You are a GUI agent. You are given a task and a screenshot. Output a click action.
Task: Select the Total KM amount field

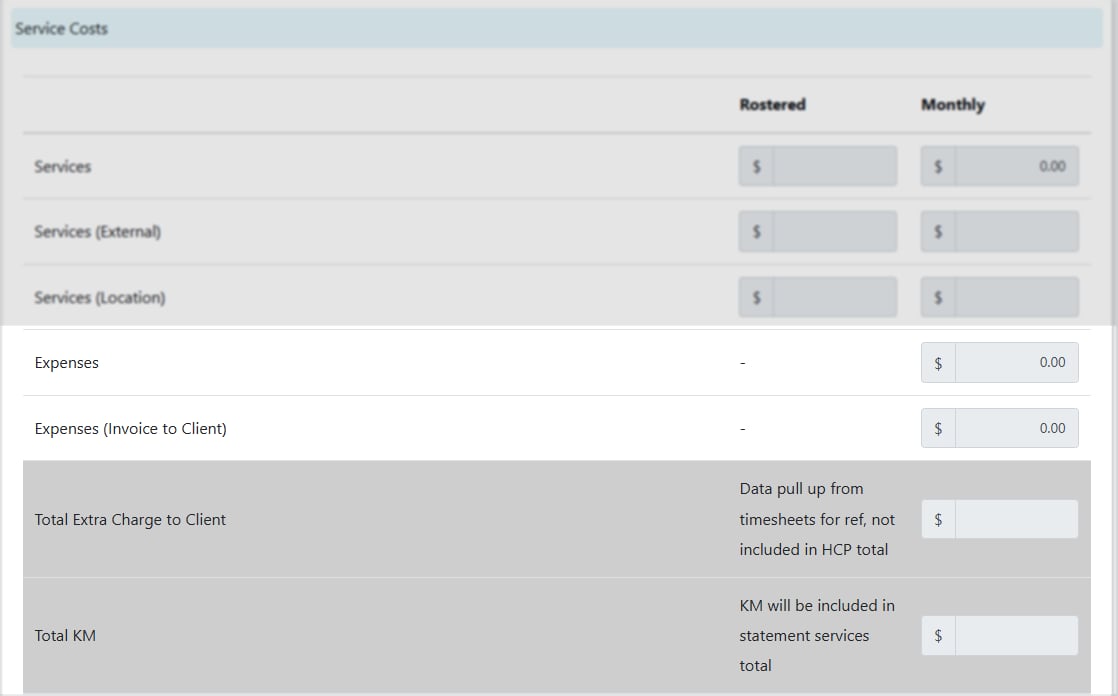(x=1017, y=635)
